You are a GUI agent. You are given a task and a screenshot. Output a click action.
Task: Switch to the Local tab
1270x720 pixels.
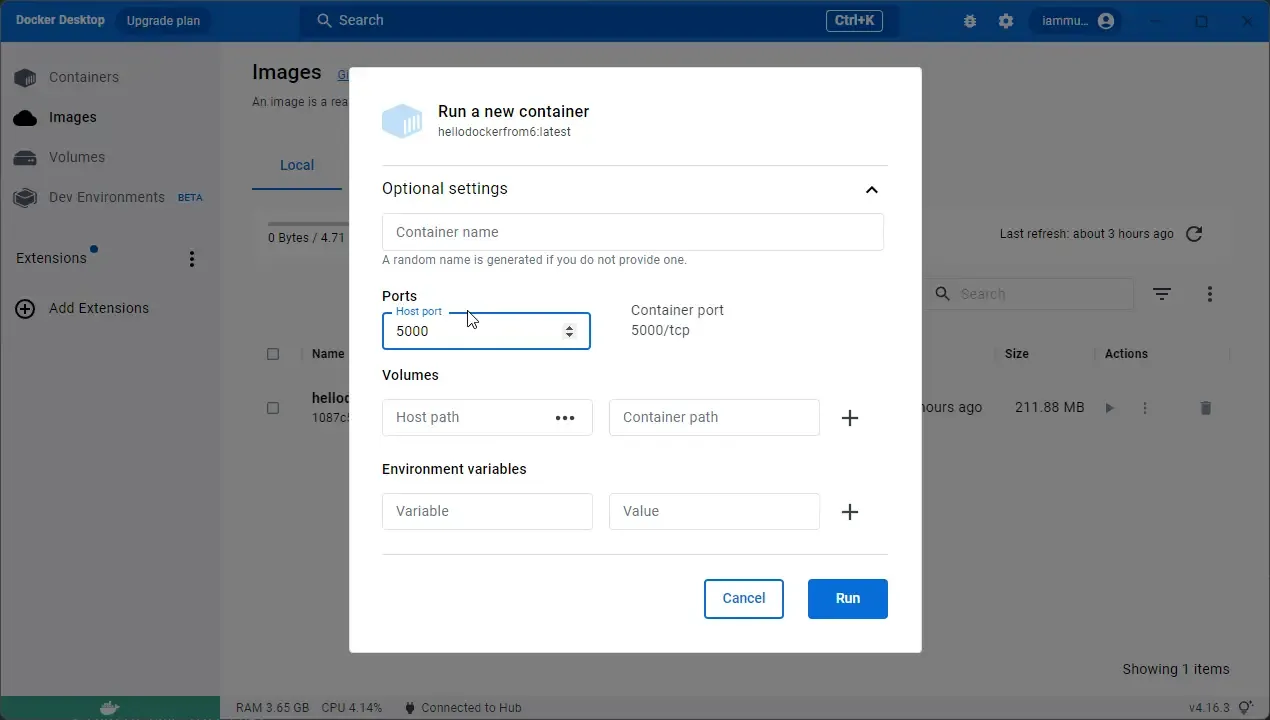pyautogui.click(x=296, y=165)
